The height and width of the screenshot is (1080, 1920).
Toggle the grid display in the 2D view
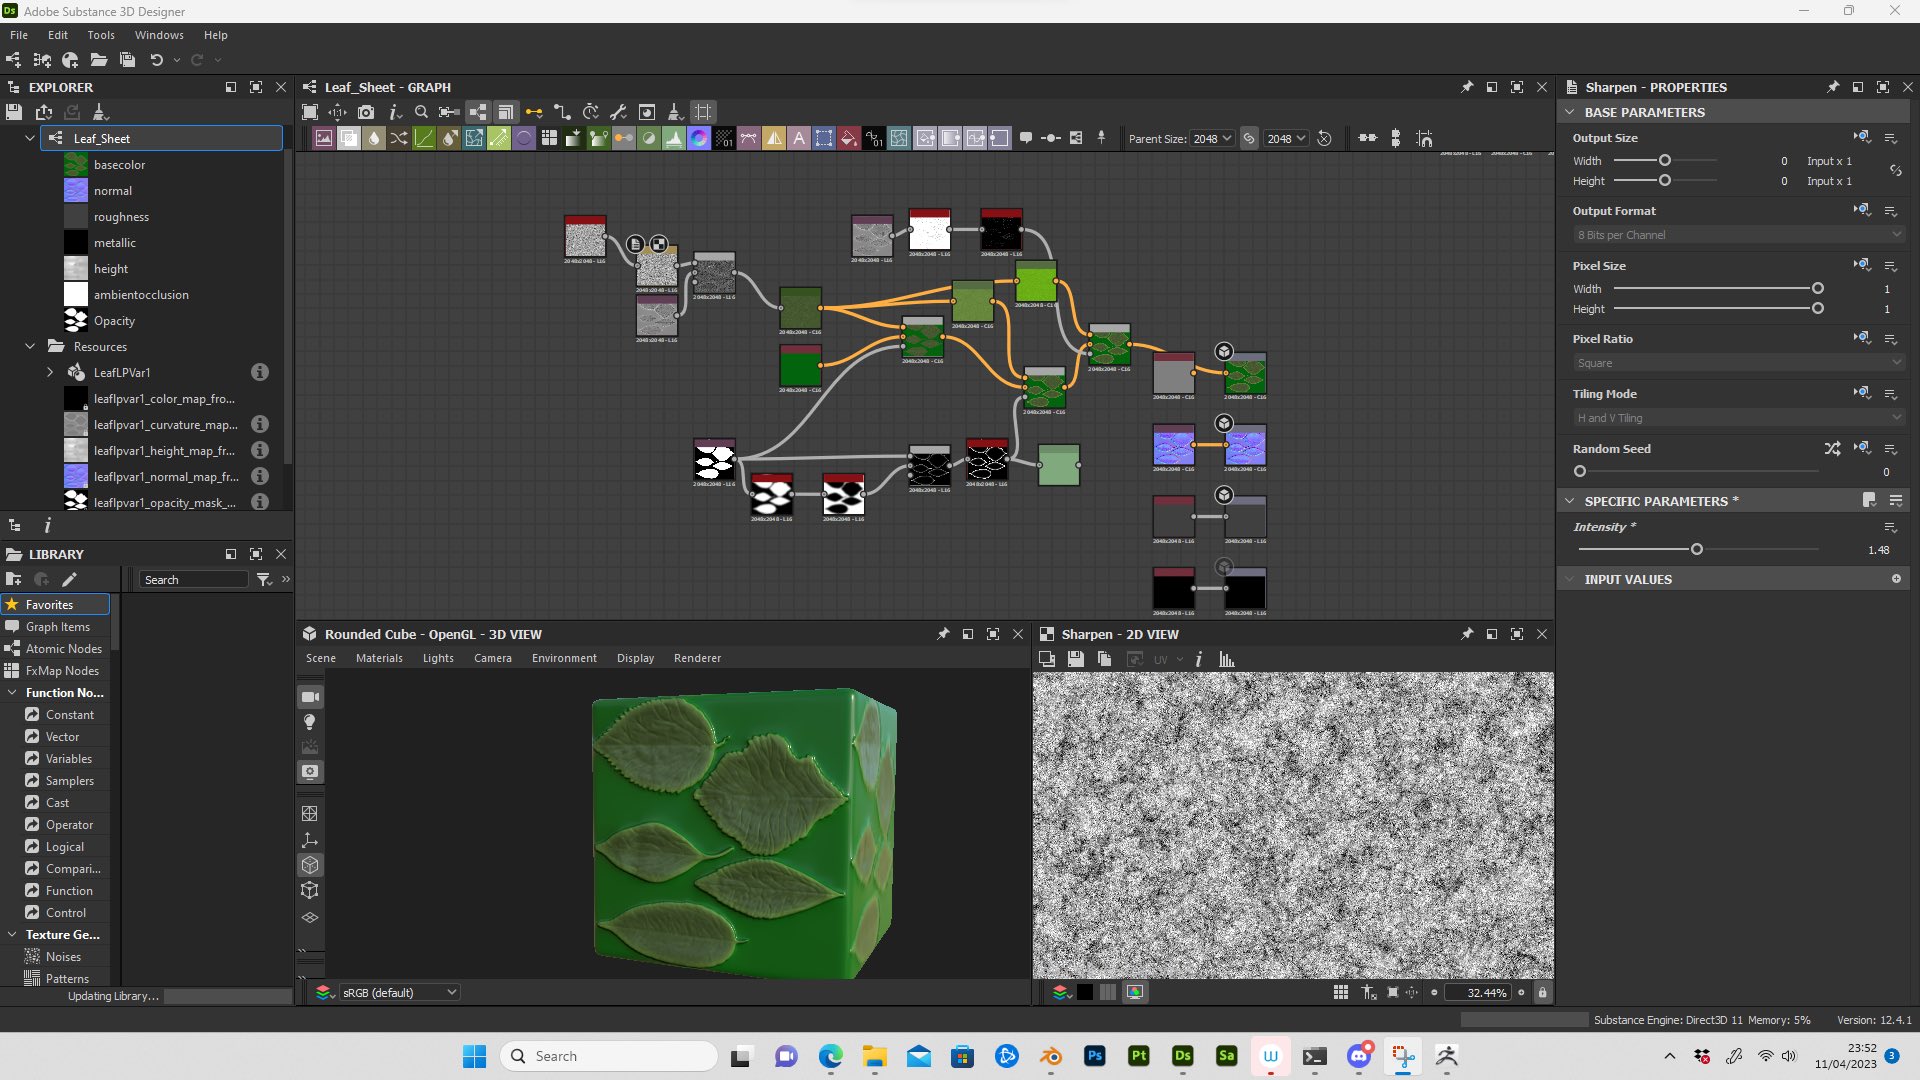click(x=1340, y=992)
